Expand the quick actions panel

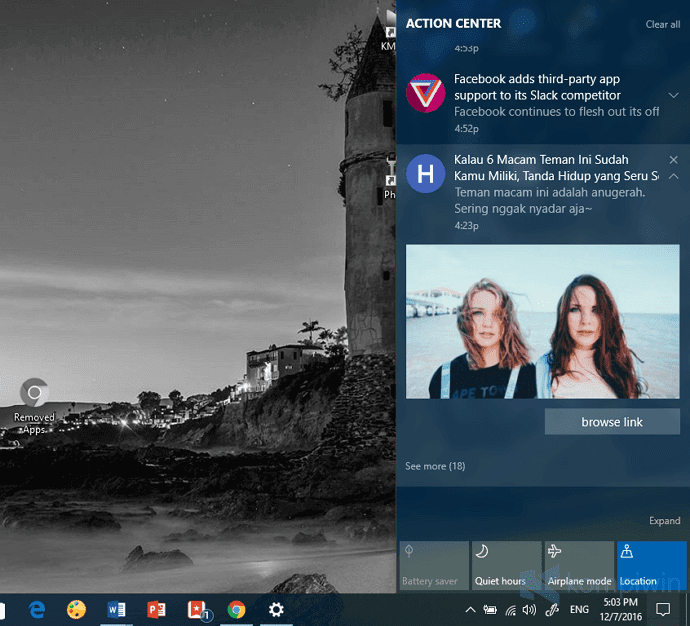pos(664,521)
